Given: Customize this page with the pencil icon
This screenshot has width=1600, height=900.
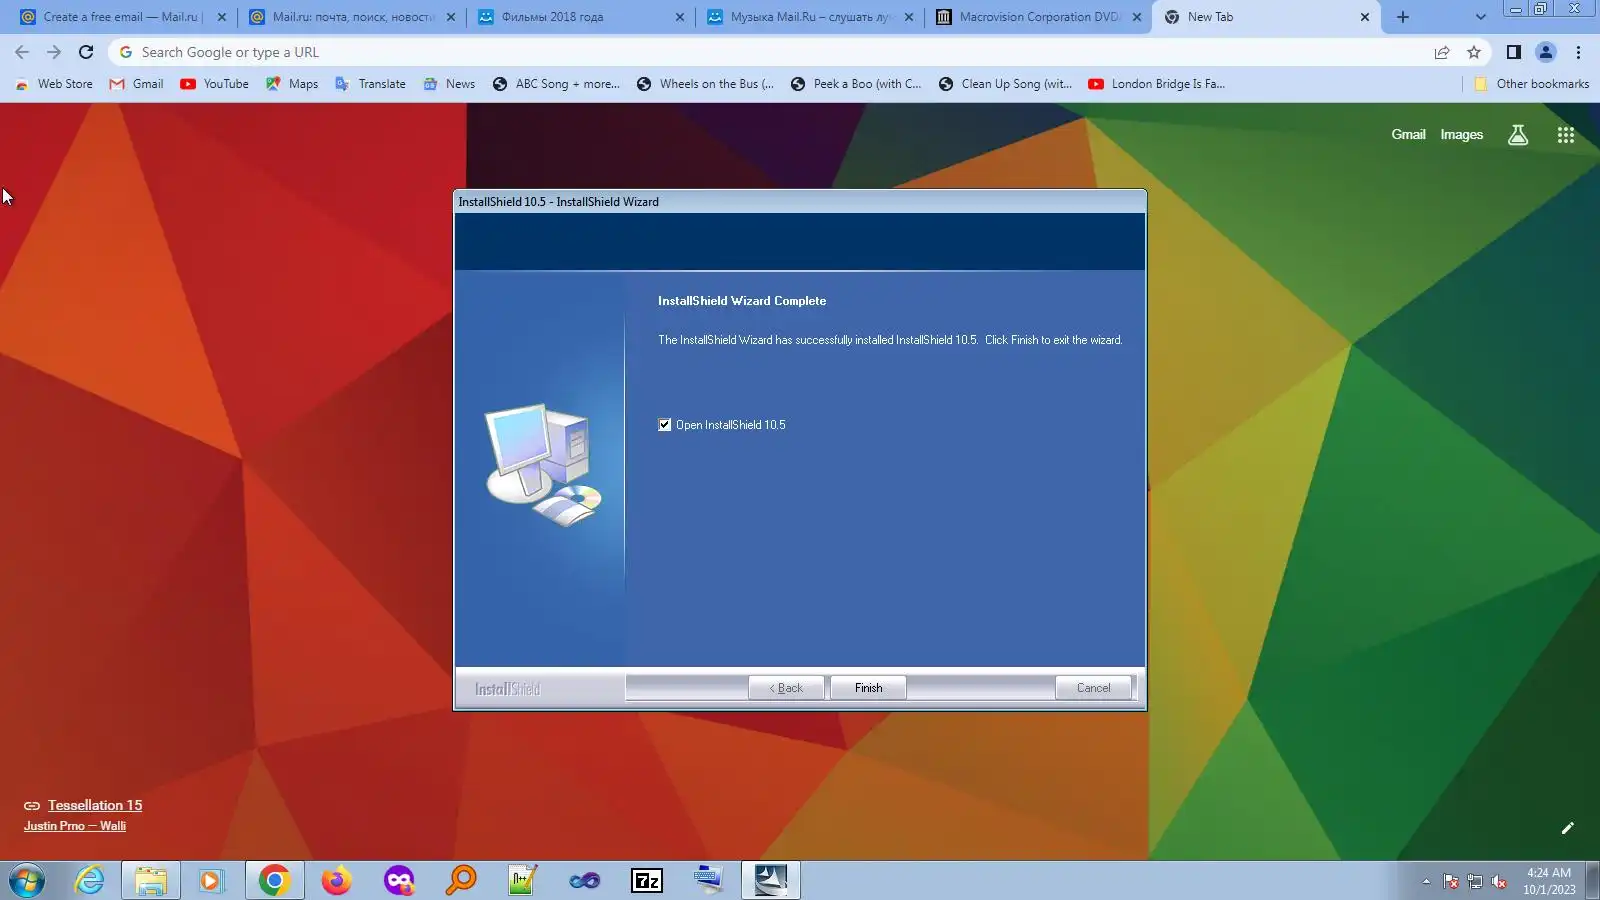Looking at the screenshot, I should click(x=1568, y=828).
